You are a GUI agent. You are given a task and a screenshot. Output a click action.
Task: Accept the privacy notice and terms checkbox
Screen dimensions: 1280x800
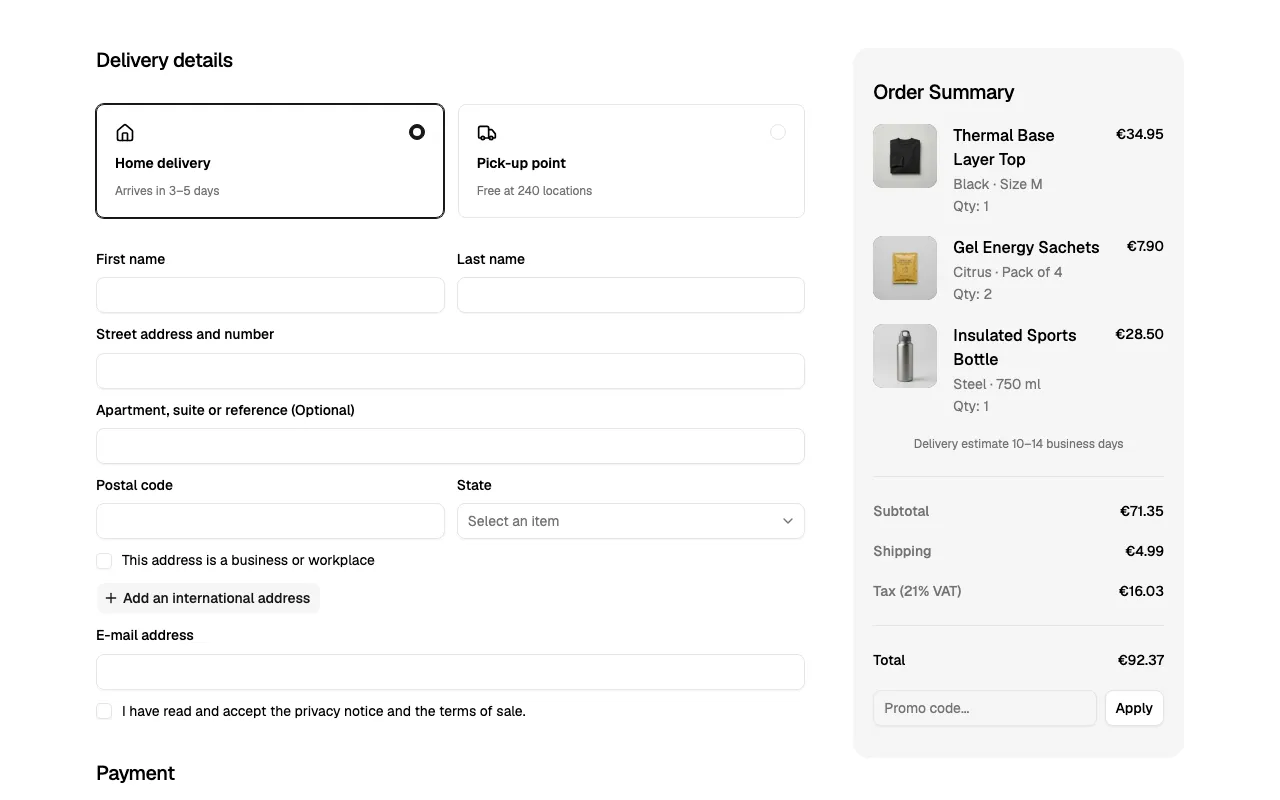click(x=104, y=711)
